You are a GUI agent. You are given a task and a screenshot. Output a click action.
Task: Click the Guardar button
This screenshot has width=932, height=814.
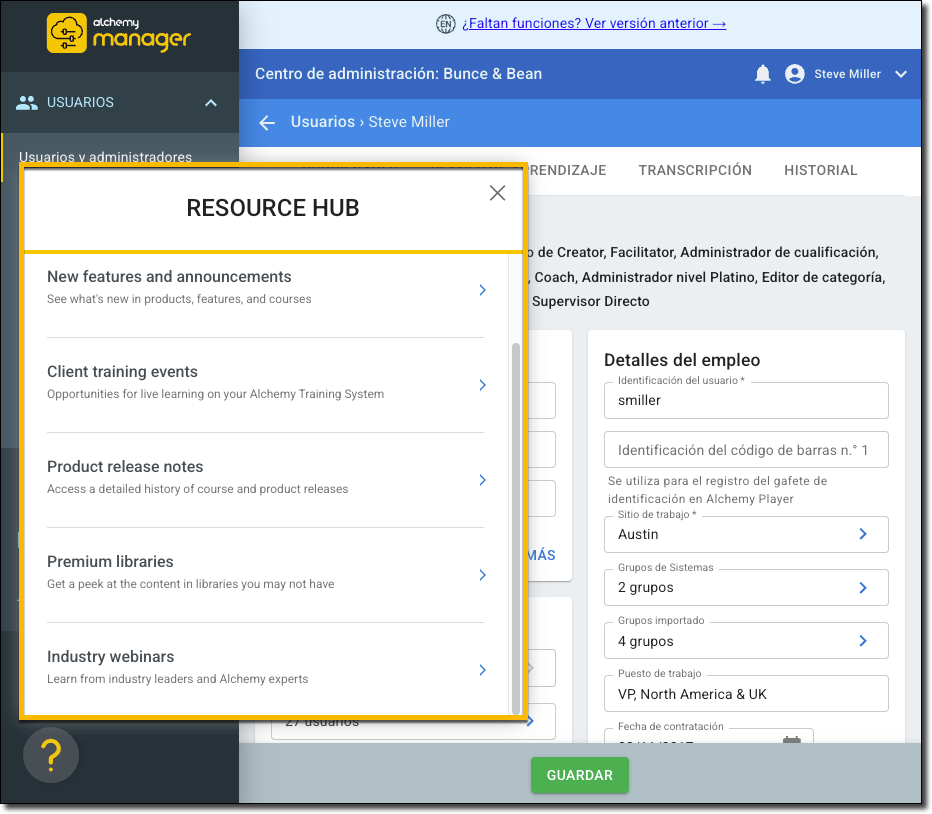(x=580, y=775)
